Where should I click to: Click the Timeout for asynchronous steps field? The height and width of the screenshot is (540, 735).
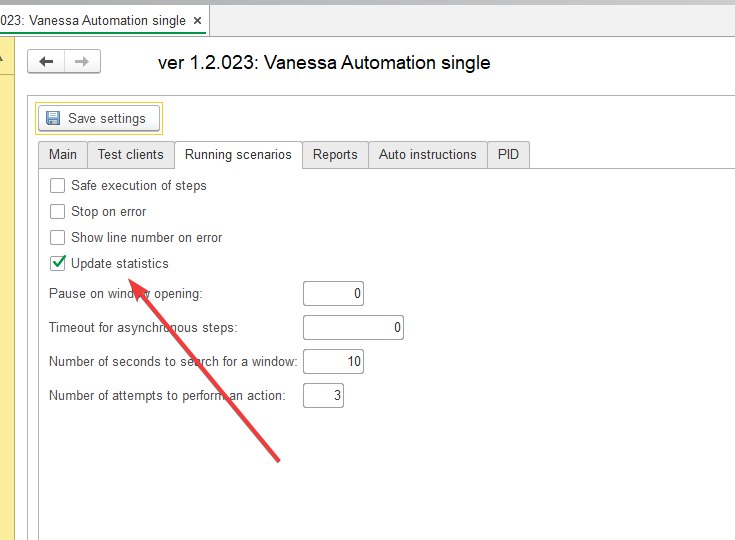(353, 327)
